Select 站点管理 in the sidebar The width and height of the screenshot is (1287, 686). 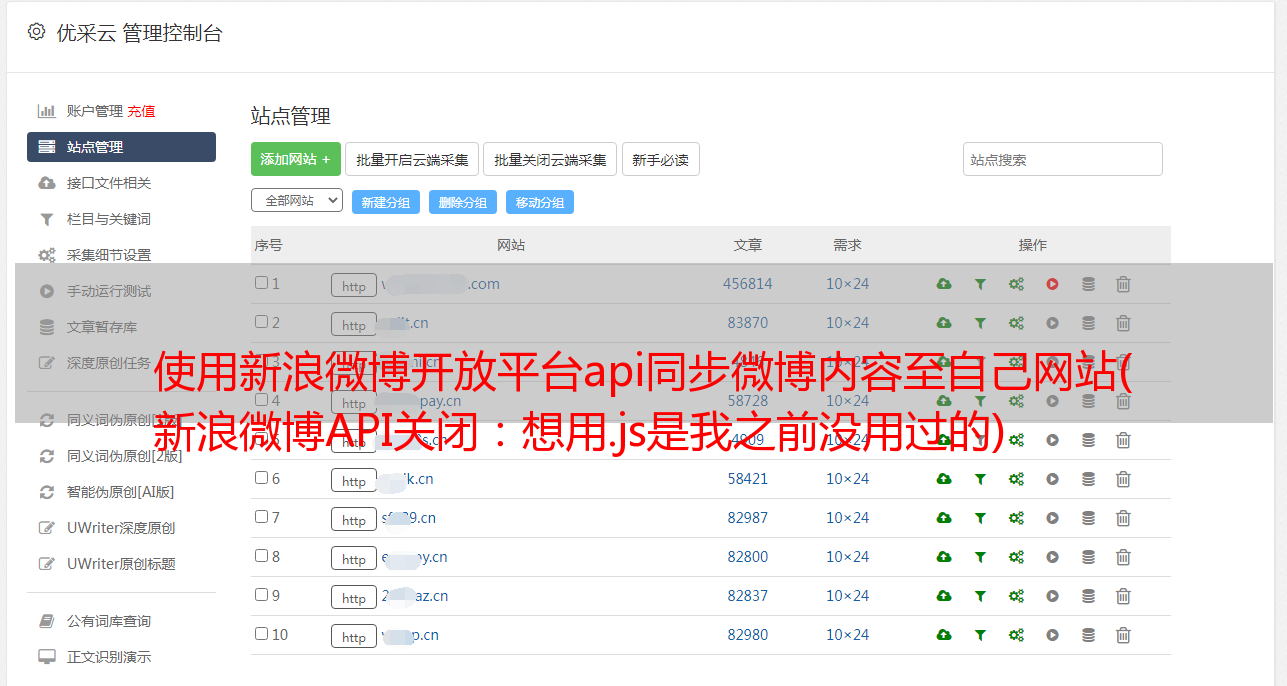pyautogui.click(x=121, y=147)
